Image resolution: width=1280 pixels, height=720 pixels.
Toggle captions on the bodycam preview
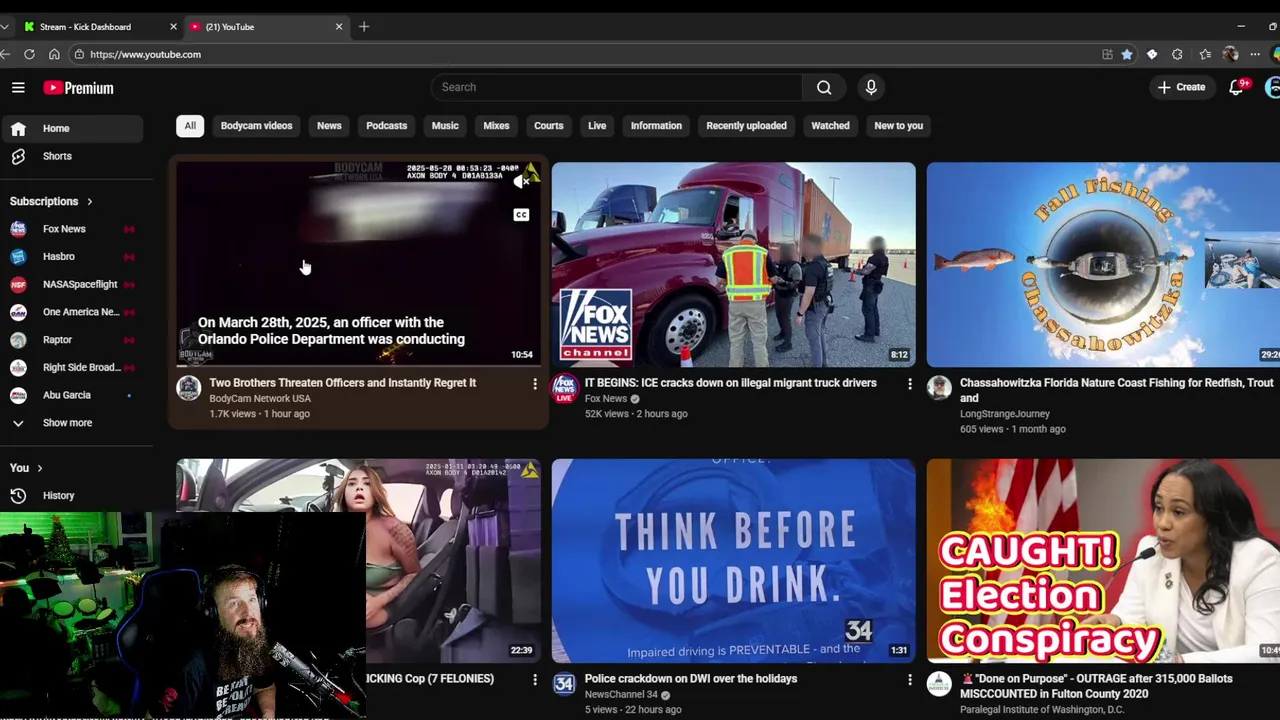coord(521,215)
